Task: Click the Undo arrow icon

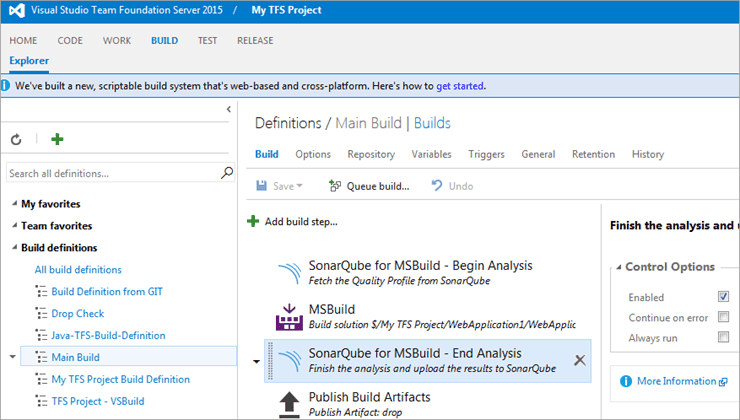Action: (x=437, y=185)
